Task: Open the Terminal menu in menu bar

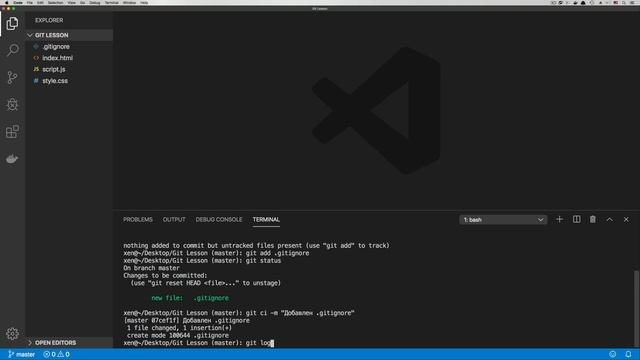Action: (x=111, y=2)
